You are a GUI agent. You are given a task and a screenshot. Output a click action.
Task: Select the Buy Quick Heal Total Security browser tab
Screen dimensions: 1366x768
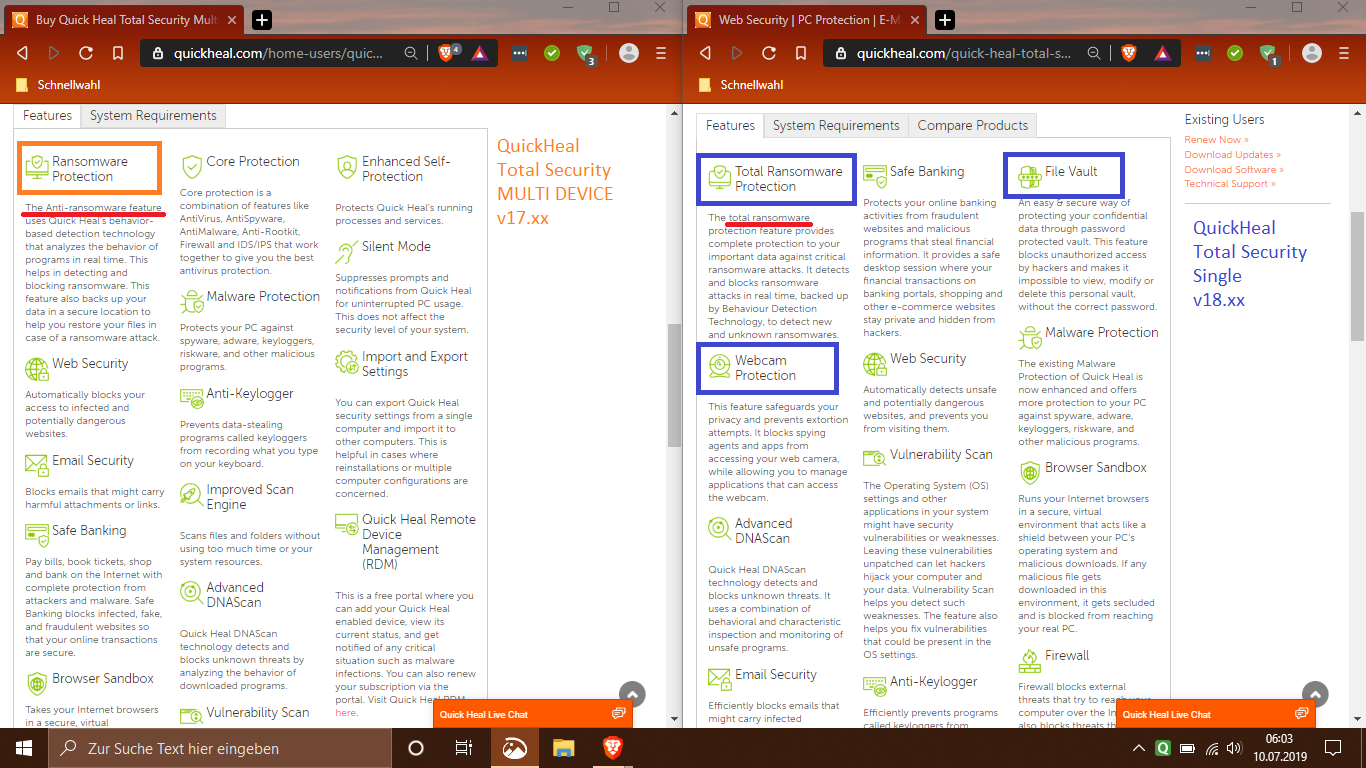pos(124,20)
